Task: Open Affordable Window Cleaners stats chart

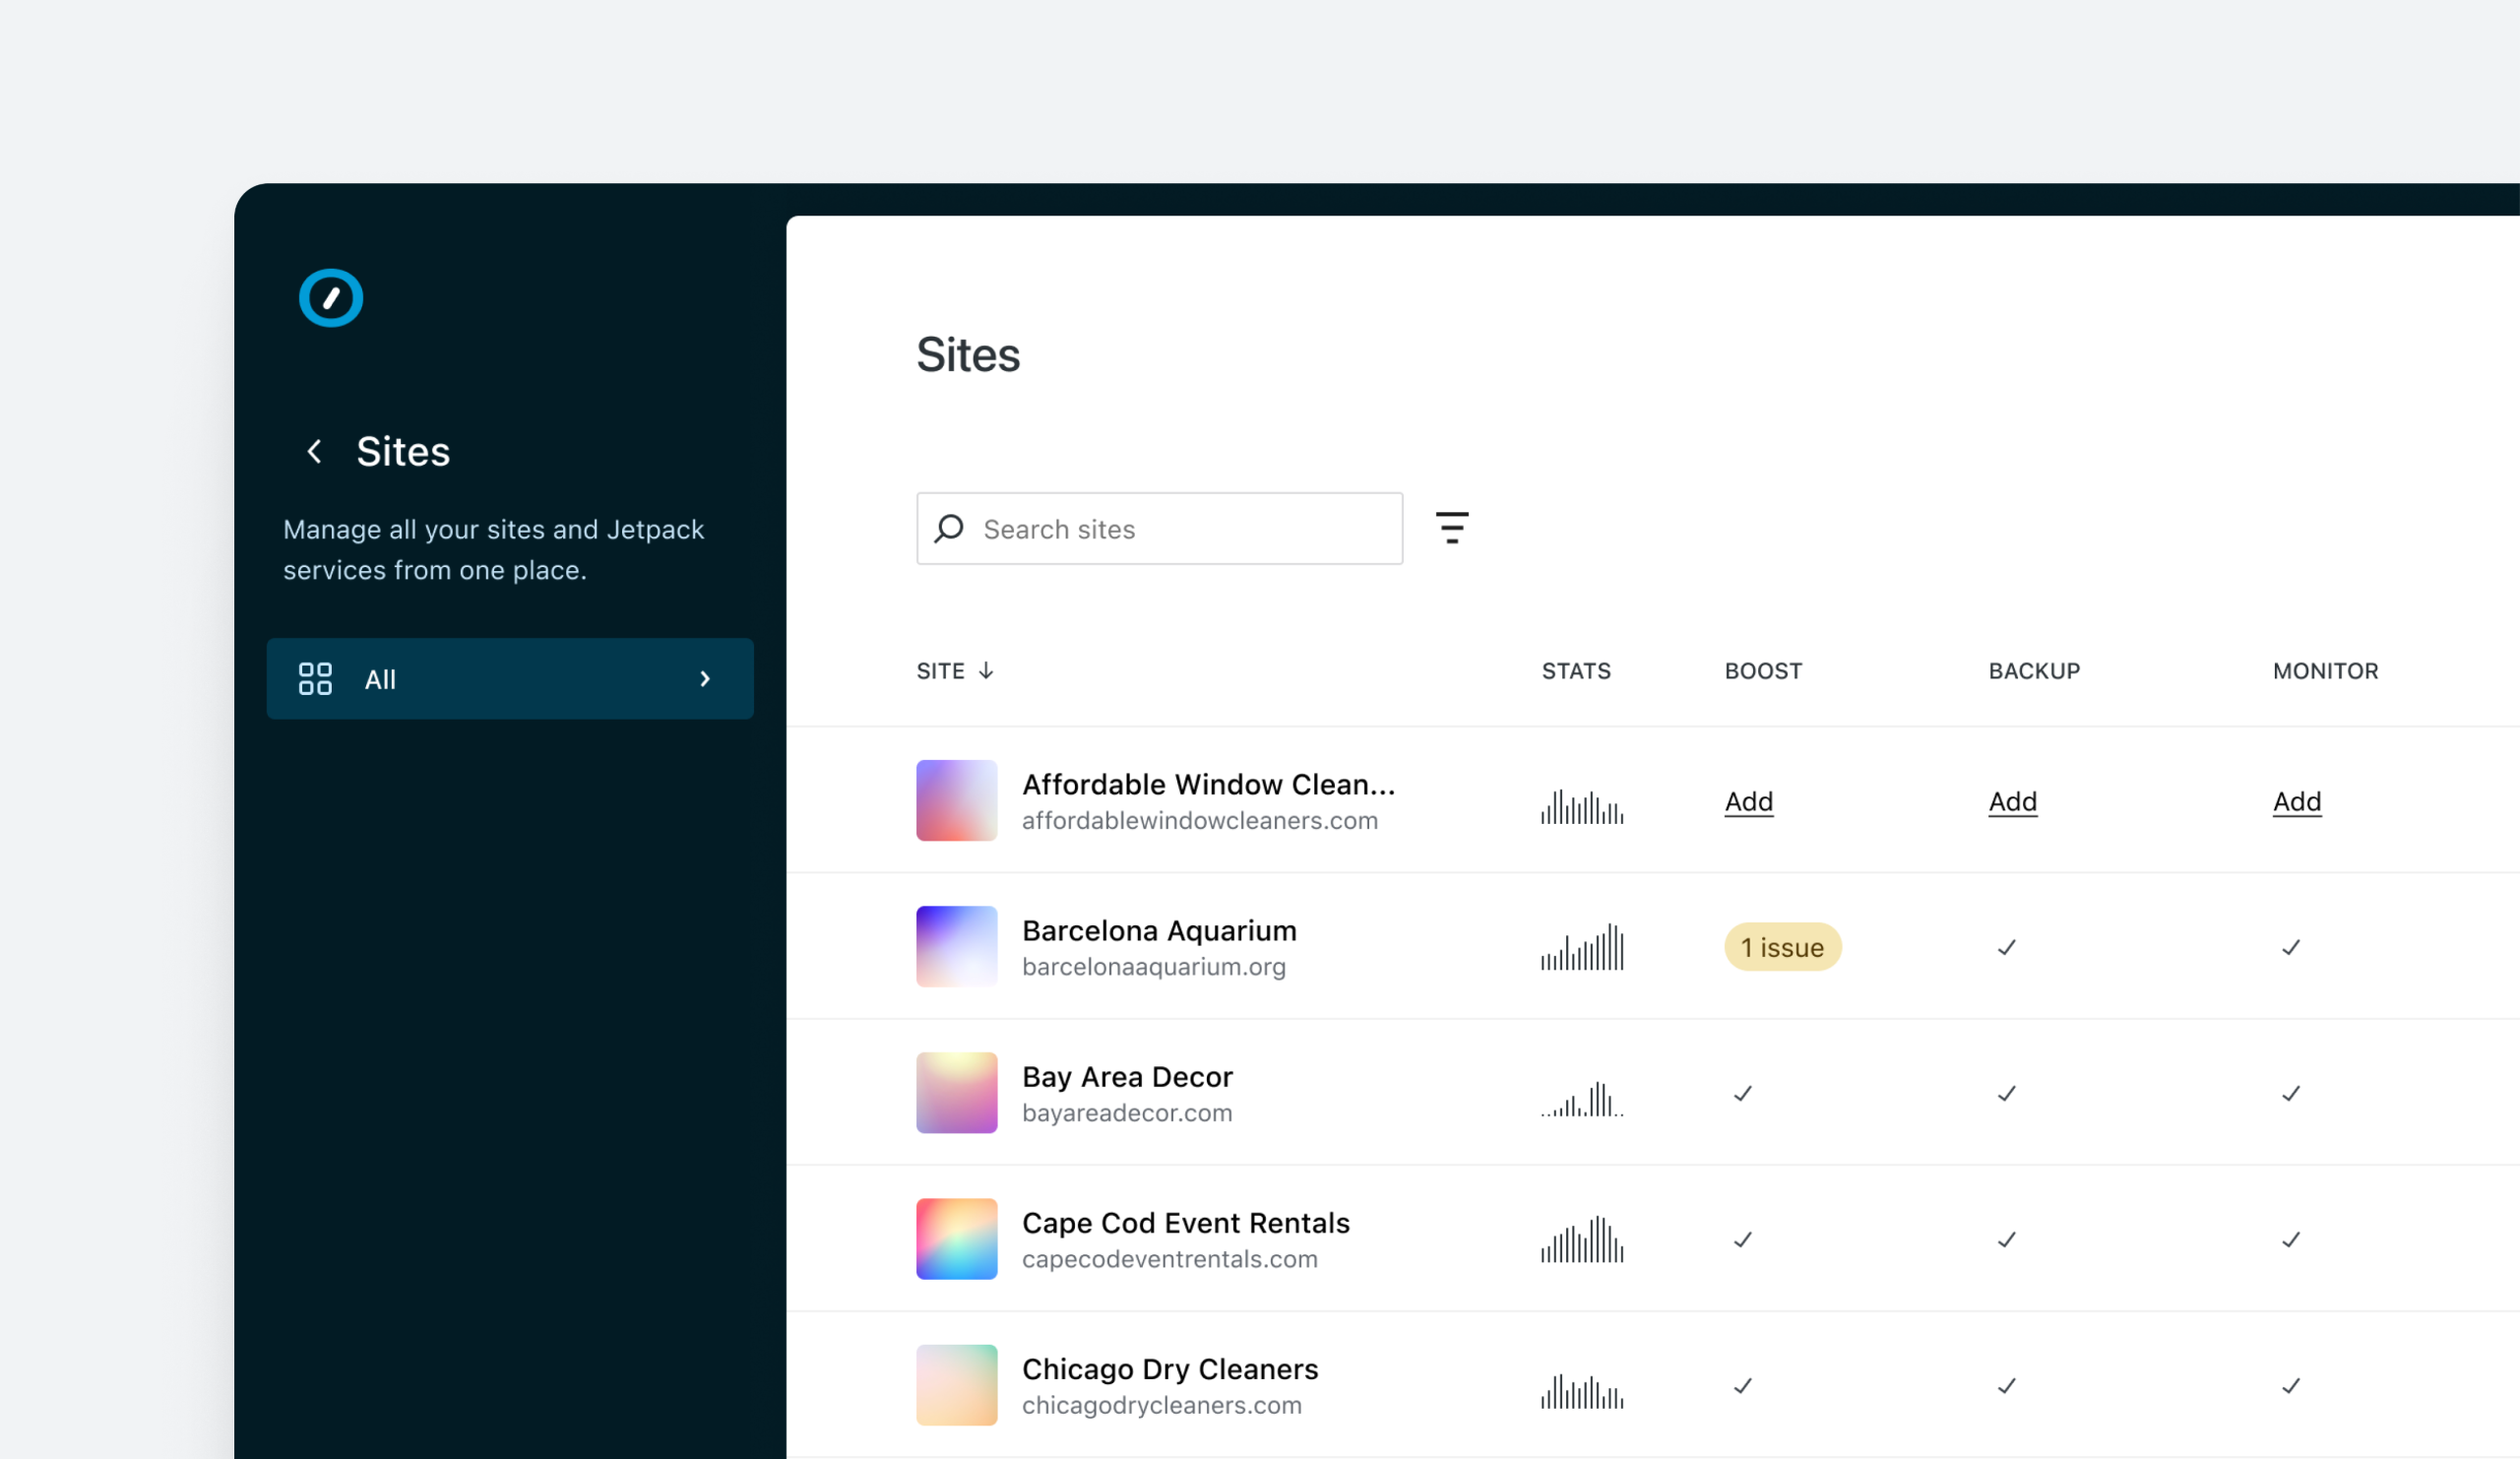Action: [x=1582, y=806]
